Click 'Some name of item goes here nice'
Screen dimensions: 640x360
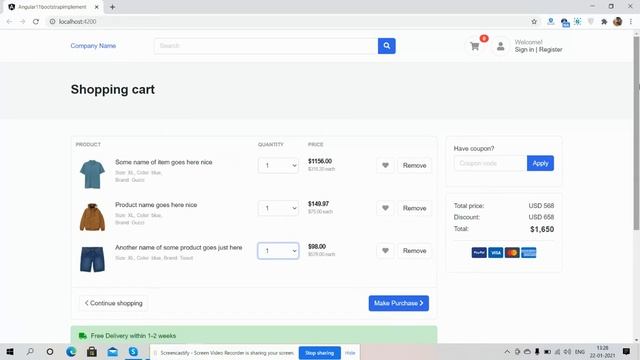[164, 162]
